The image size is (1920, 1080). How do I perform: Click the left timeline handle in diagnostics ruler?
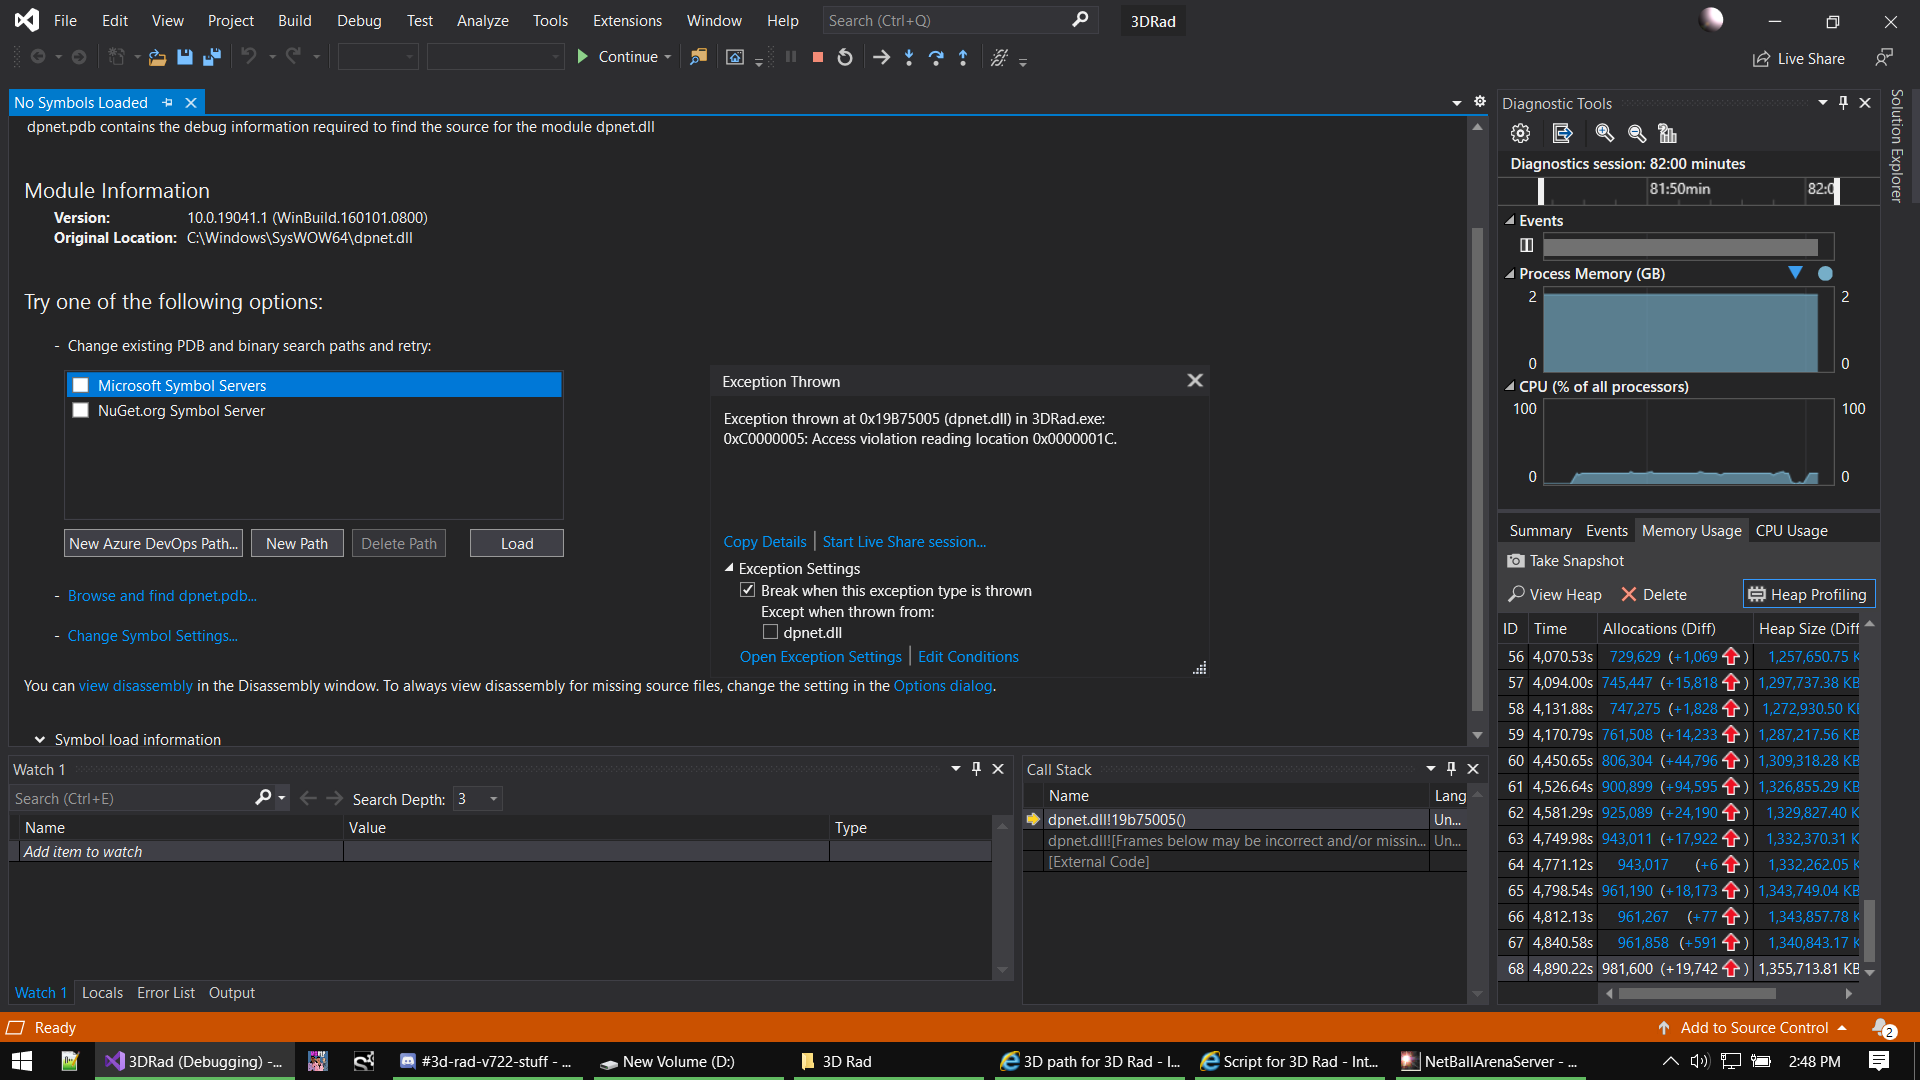click(1541, 190)
